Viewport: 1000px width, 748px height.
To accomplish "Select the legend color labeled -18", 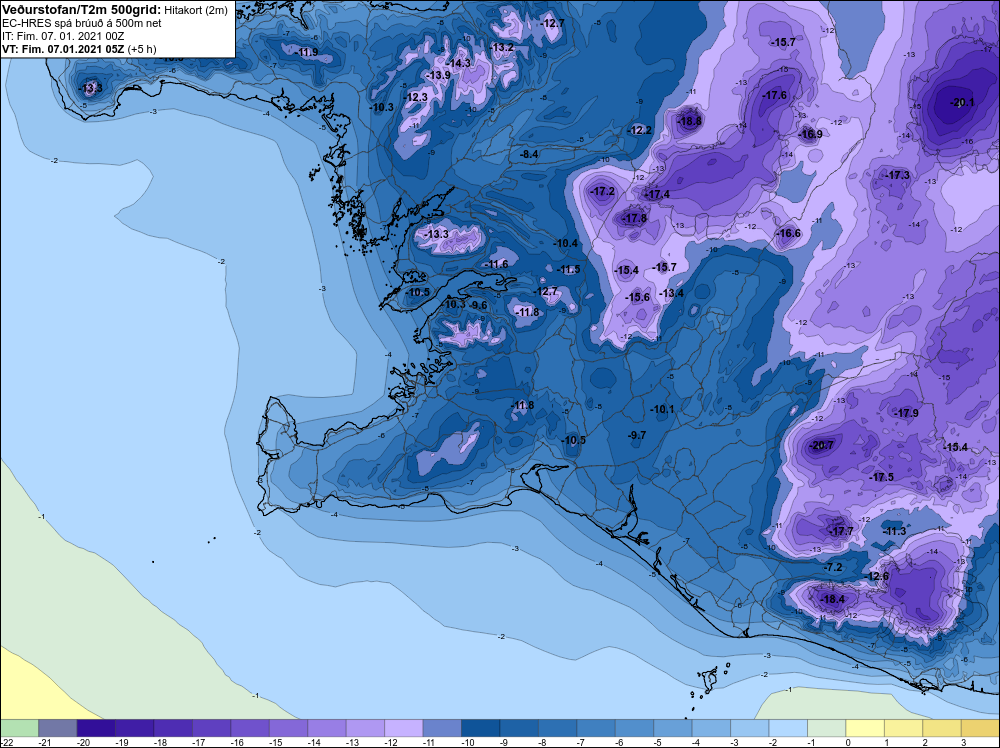I will click(173, 728).
